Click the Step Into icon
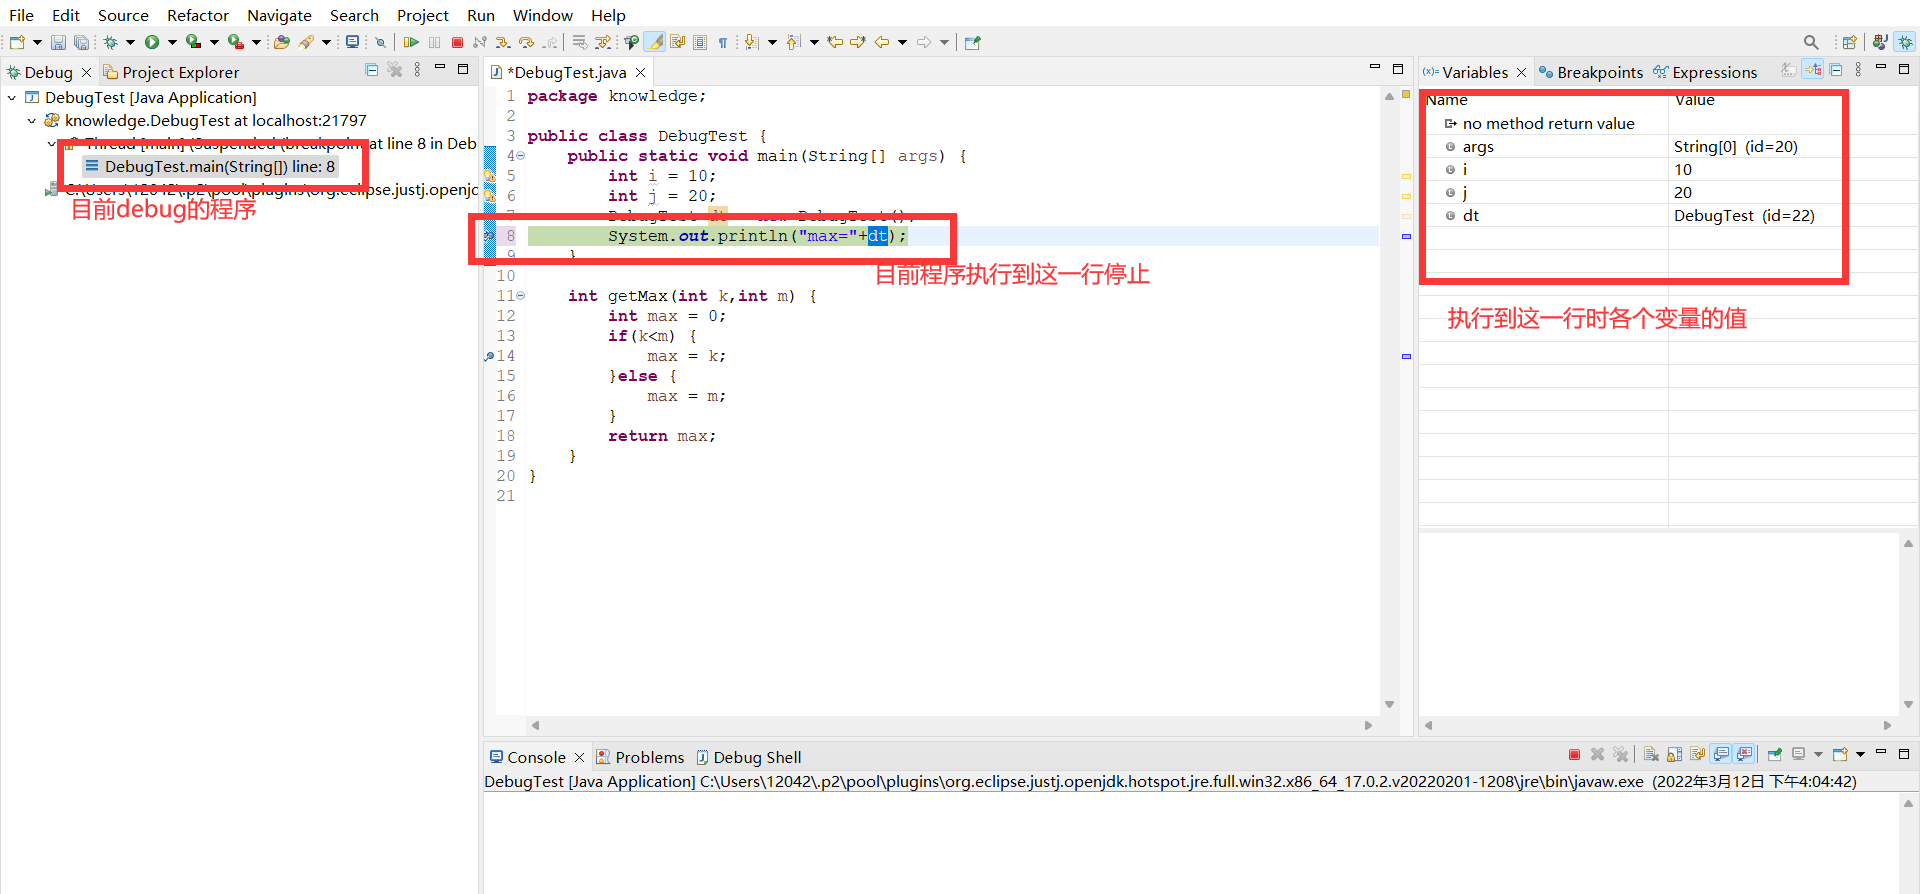Screen dimensions: 1920x894 (503, 42)
